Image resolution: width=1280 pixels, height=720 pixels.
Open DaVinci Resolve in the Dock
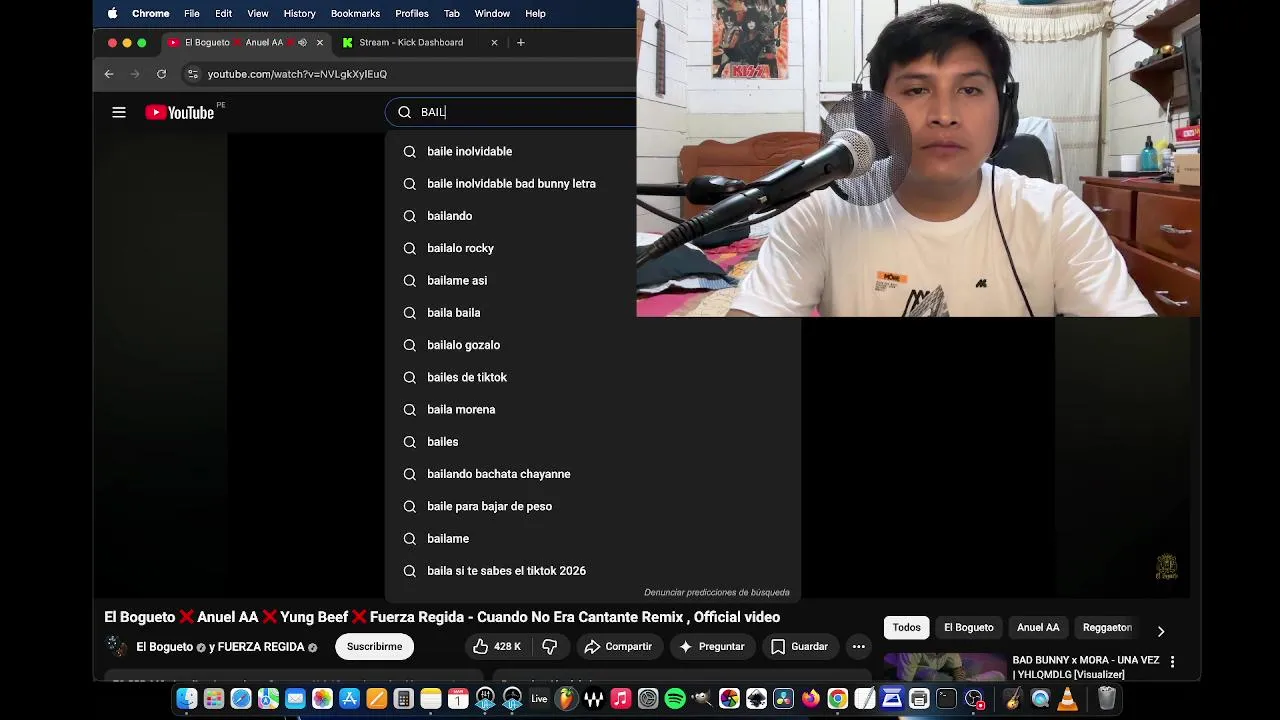coord(783,699)
